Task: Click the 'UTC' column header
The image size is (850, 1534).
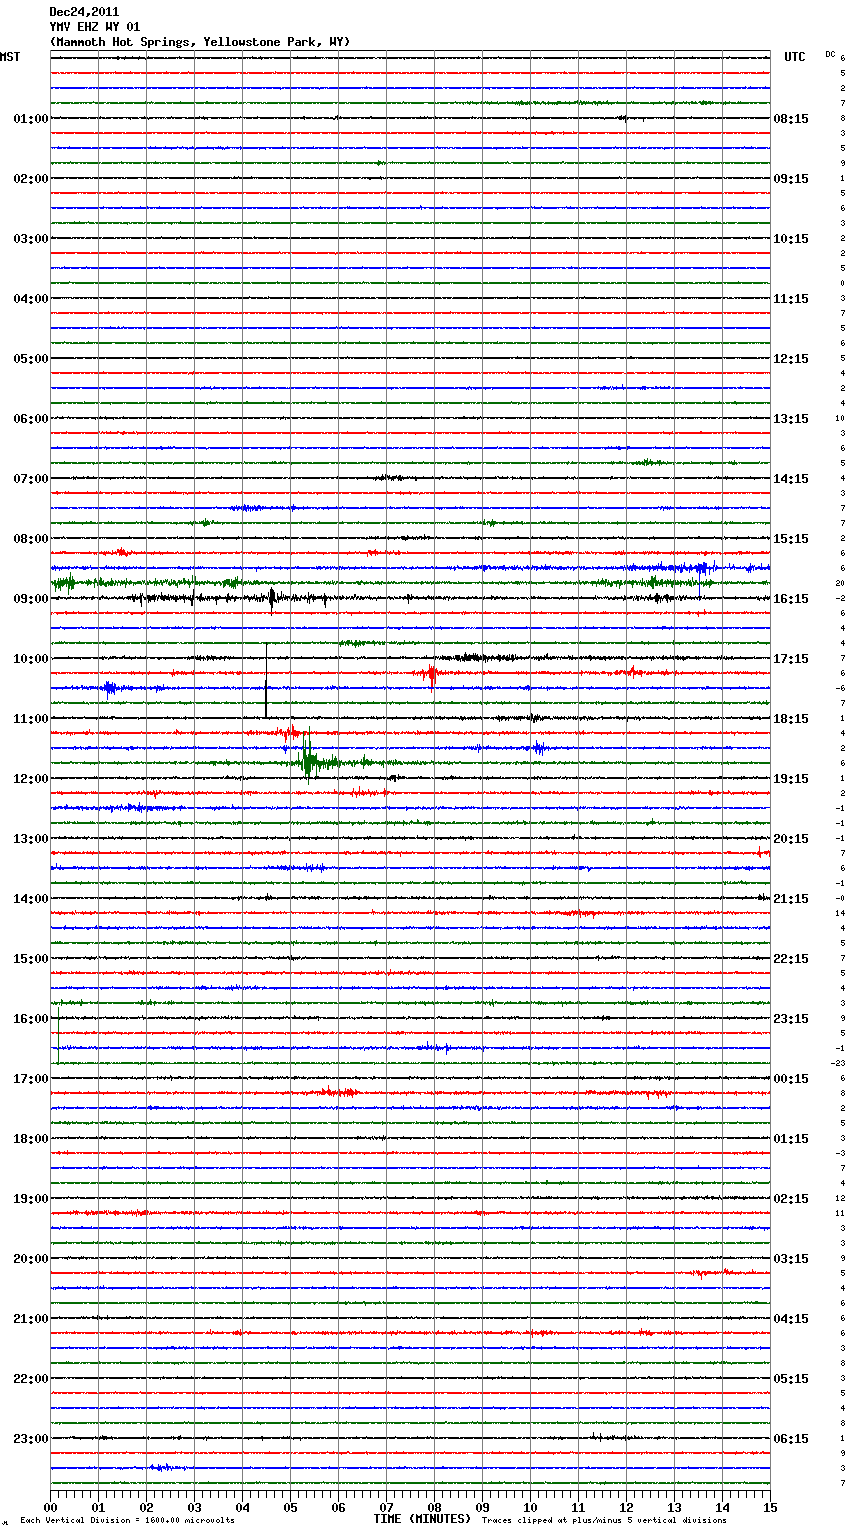Action: pyautogui.click(x=795, y=57)
